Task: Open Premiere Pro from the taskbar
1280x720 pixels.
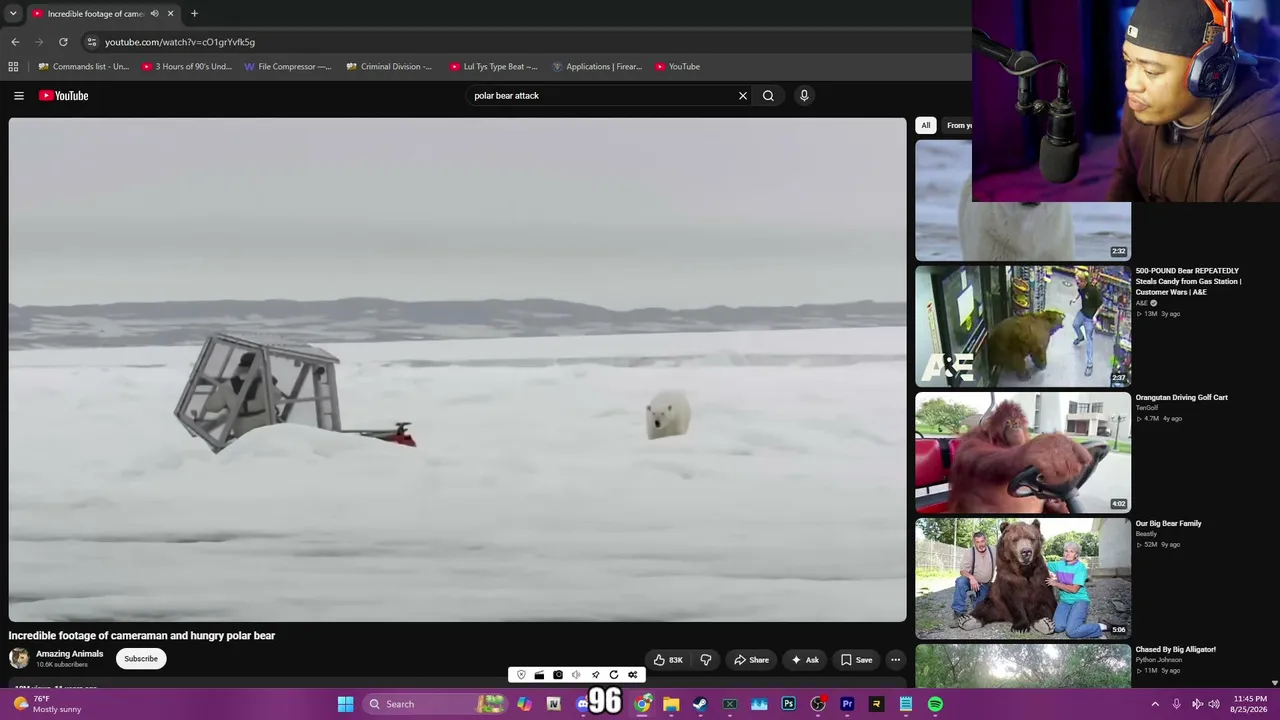Action: tap(847, 704)
